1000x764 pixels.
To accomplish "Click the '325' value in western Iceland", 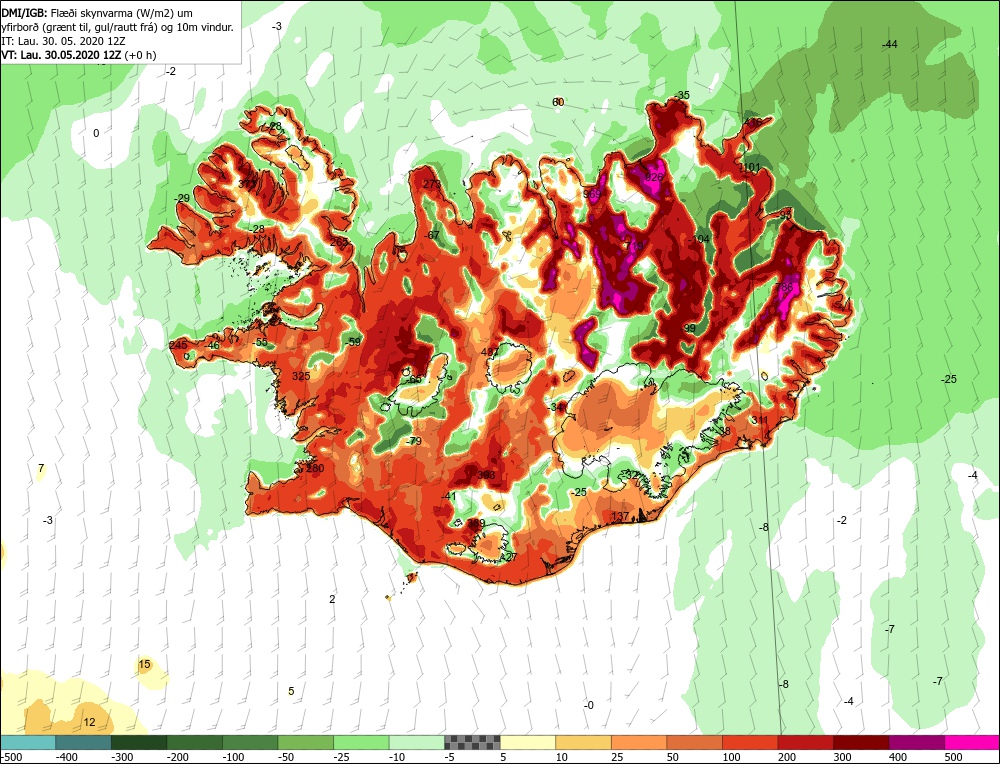I will (x=301, y=376).
